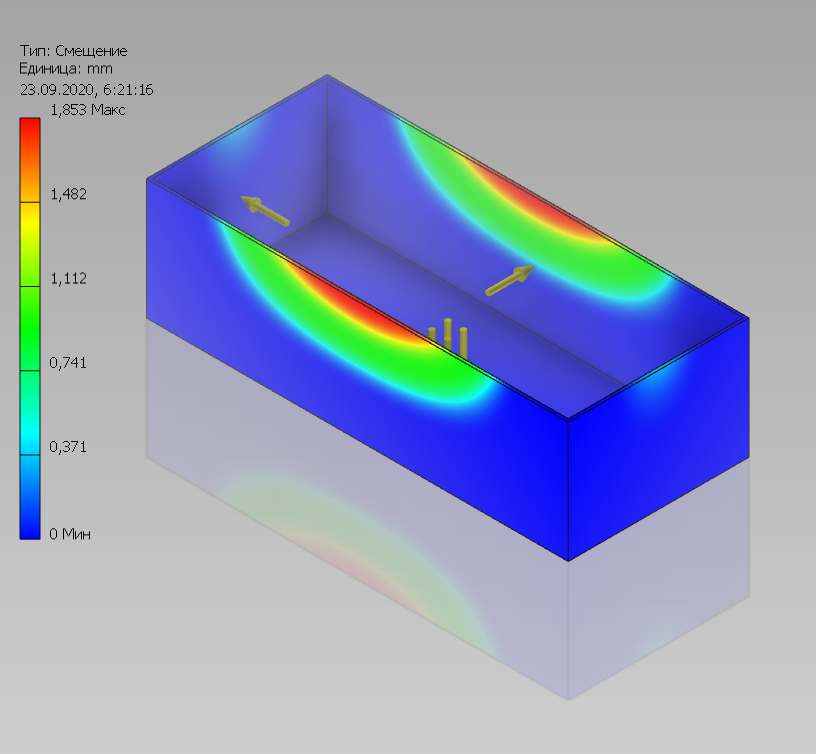Screen dimensions: 816x754
Task: Click the "Тип: Смещение" legend label
Action: [x=73, y=51]
